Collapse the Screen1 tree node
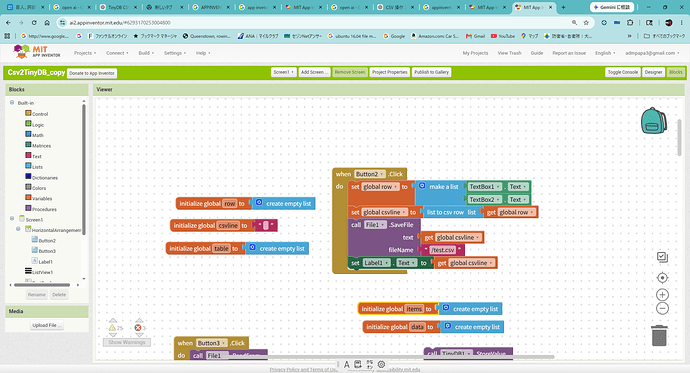Viewport: 690px width, 373px height. click(12, 218)
